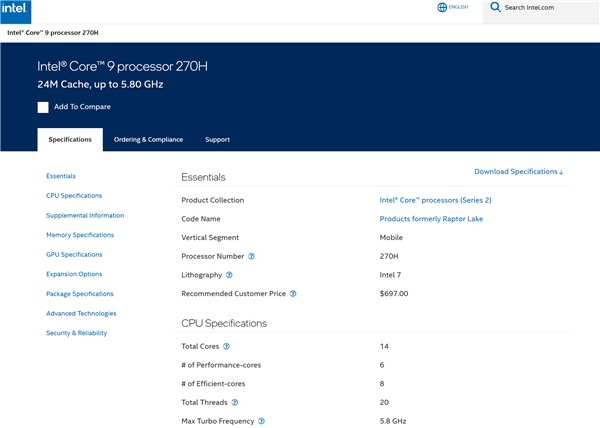This screenshot has height=428, width=600.
Task: Open help icon beside Processor Number
Action: click(251, 256)
